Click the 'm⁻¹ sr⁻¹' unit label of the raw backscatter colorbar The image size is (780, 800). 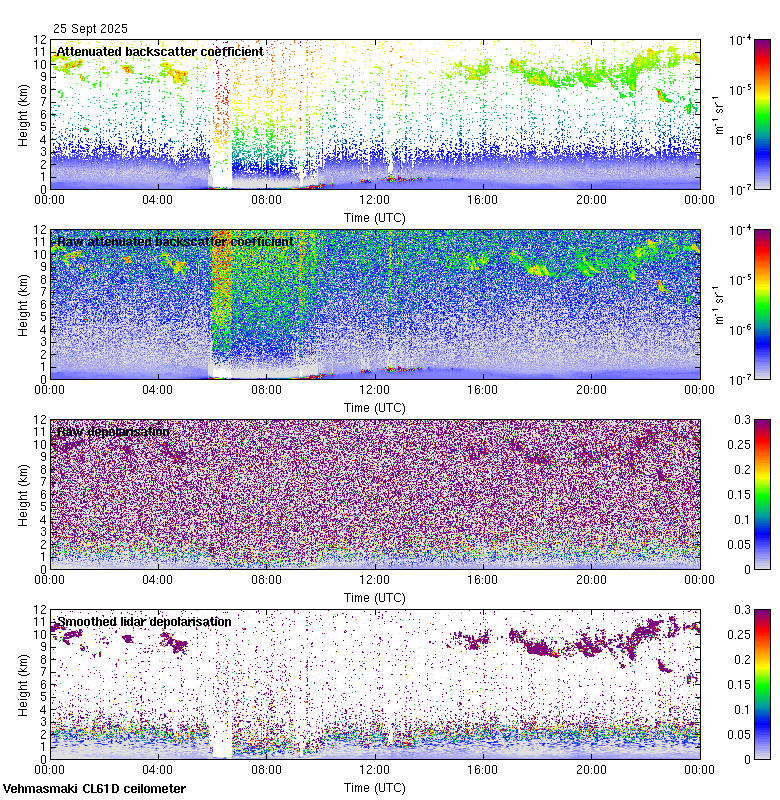click(x=719, y=305)
